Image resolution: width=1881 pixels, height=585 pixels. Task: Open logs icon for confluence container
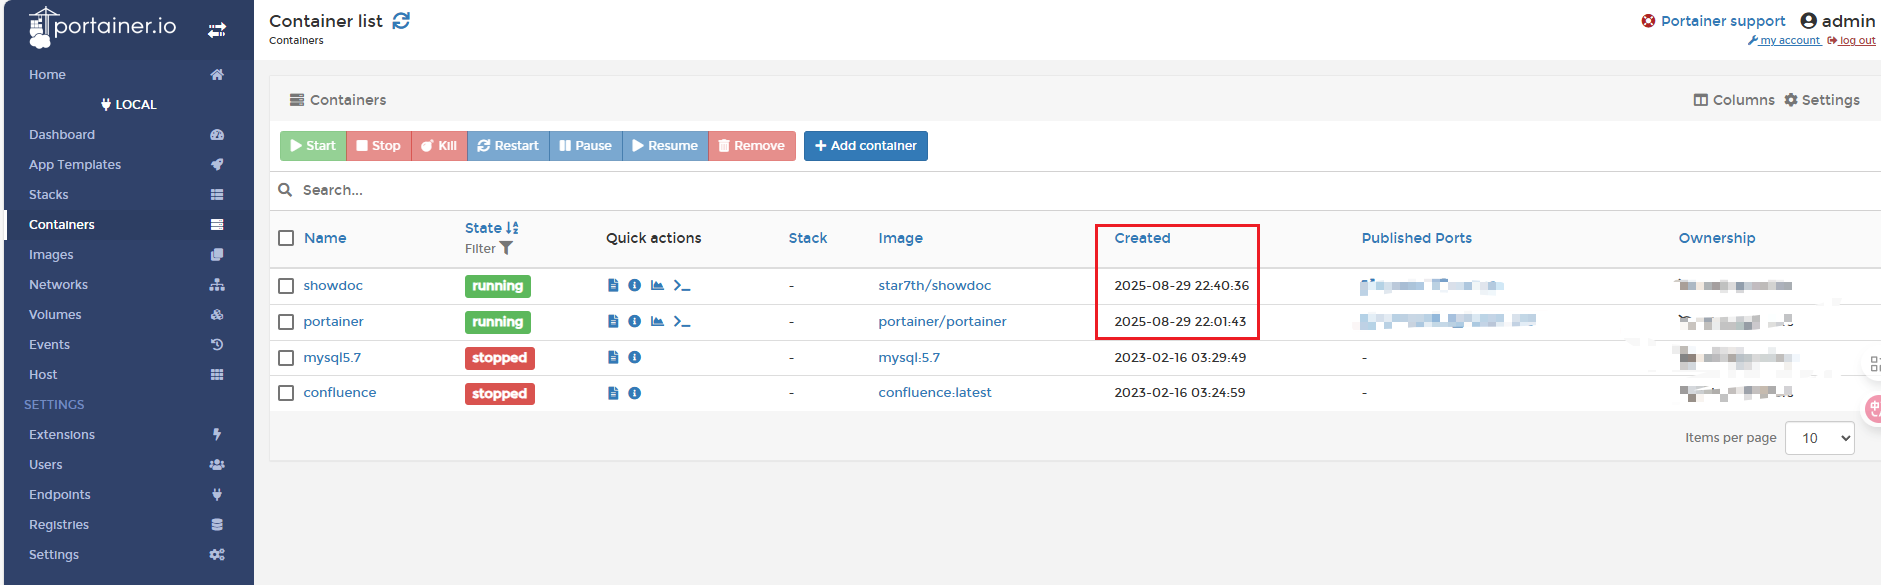click(613, 393)
